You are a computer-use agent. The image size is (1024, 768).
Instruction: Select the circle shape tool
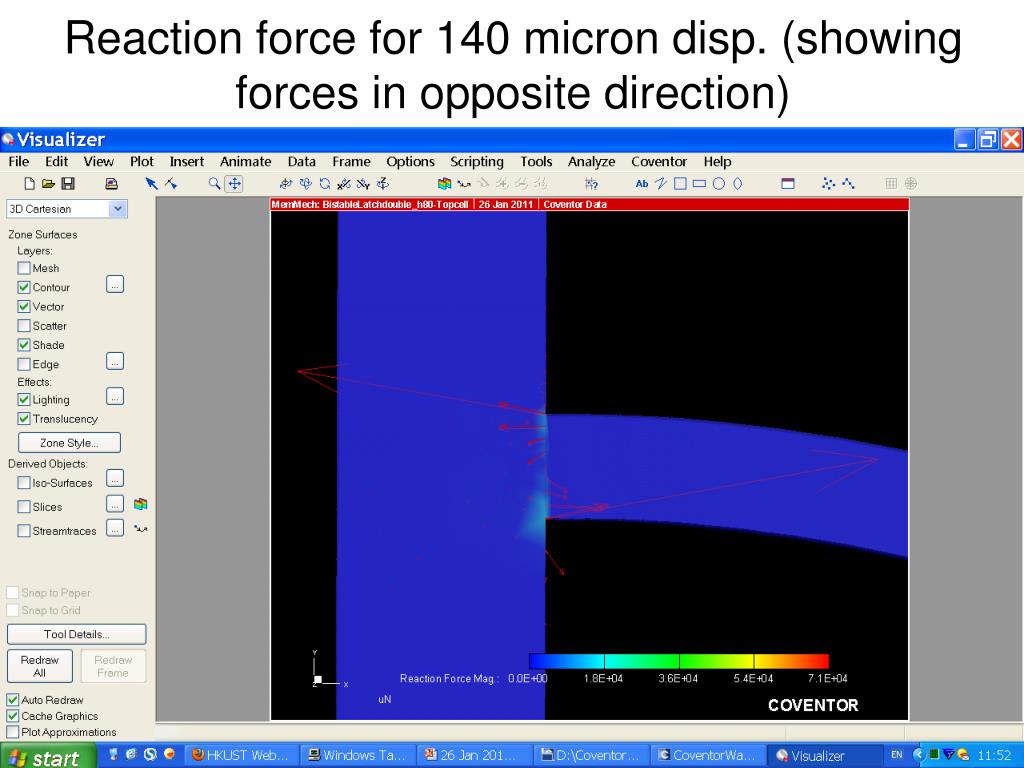(x=719, y=184)
